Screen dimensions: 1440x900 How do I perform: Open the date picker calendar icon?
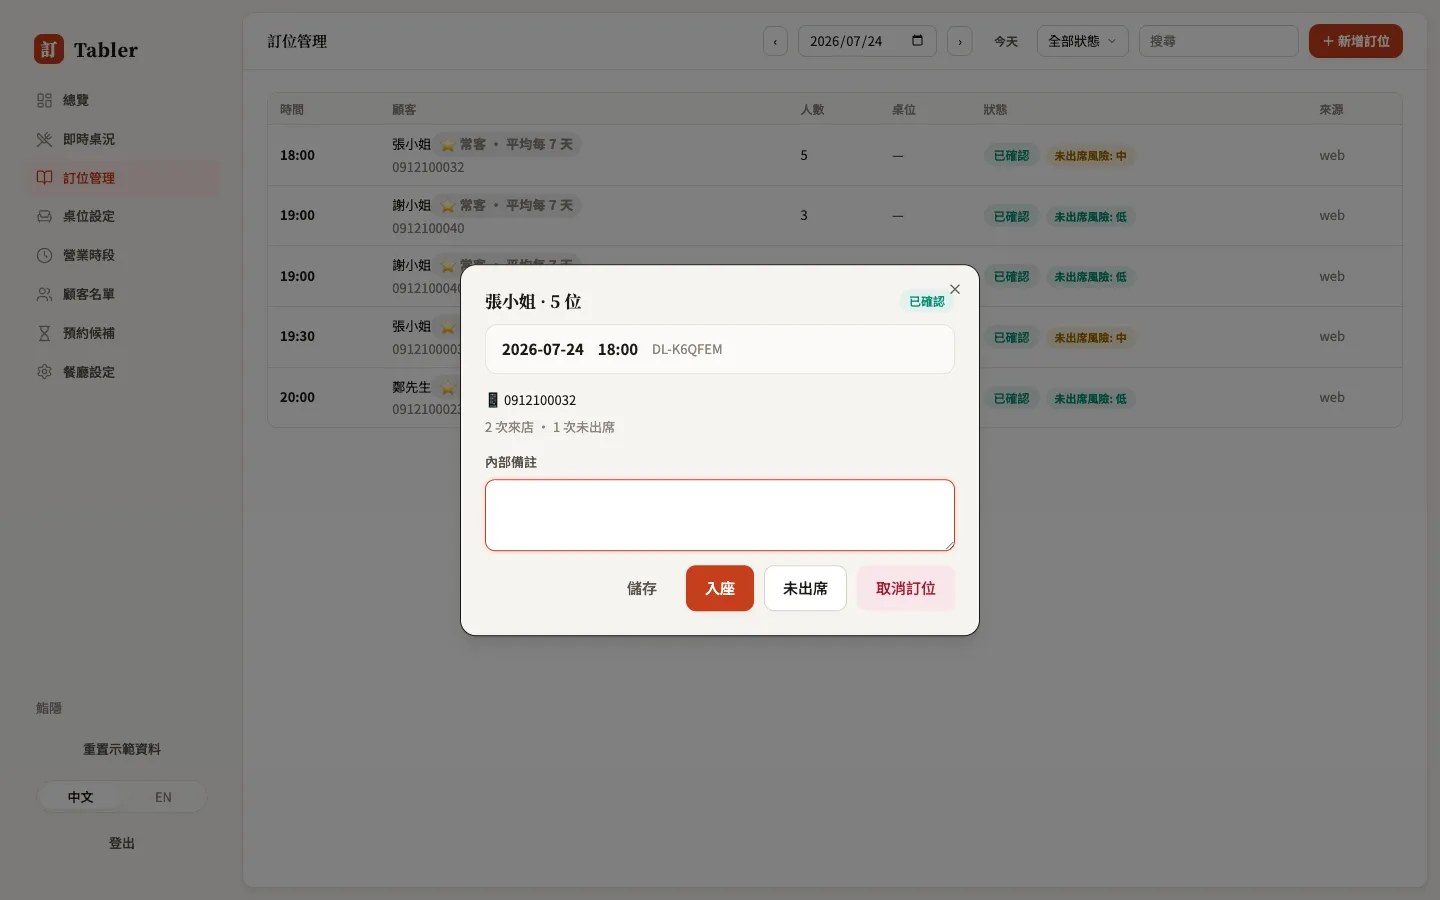tap(918, 41)
